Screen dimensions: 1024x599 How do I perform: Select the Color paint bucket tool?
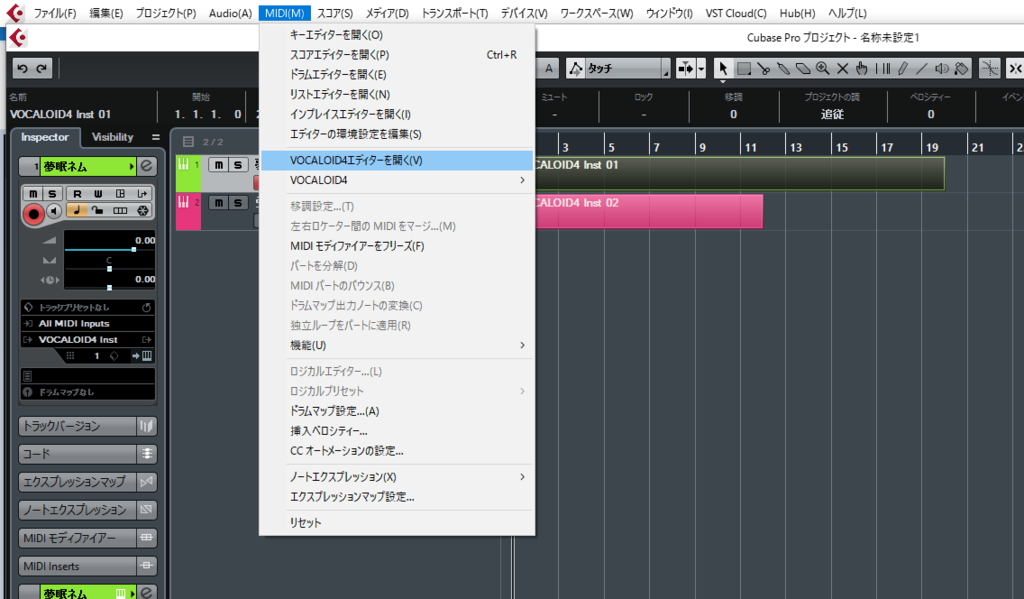[x=961, y=68]
